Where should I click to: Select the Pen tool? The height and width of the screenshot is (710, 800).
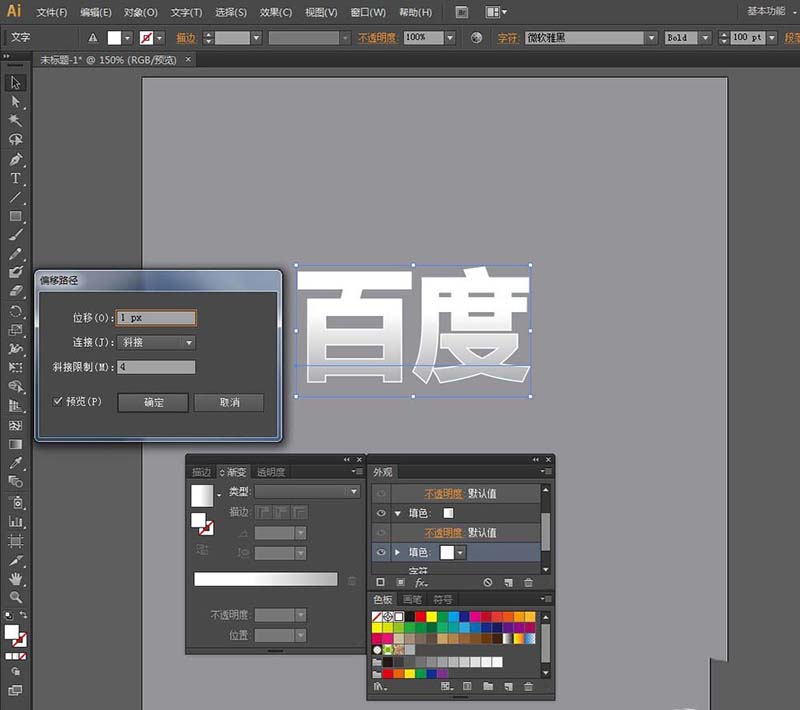(15, 159)
